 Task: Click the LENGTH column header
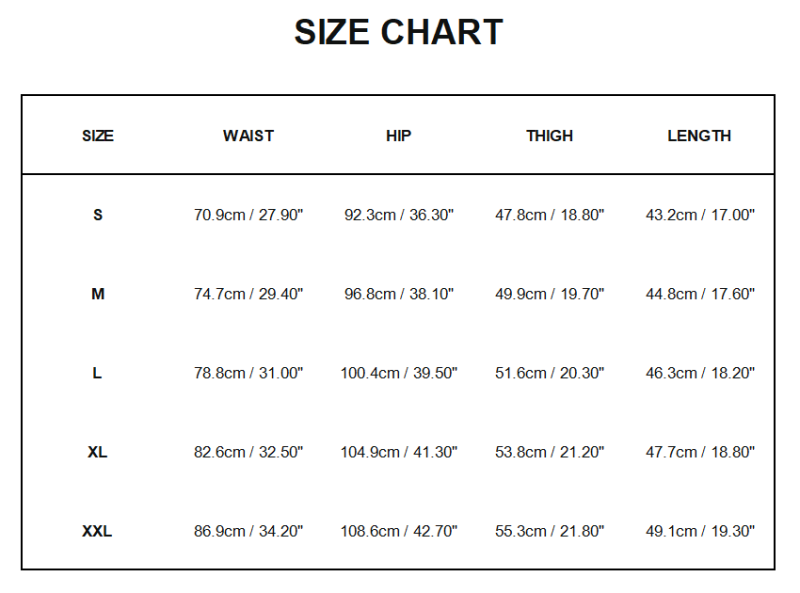point(699,136)
